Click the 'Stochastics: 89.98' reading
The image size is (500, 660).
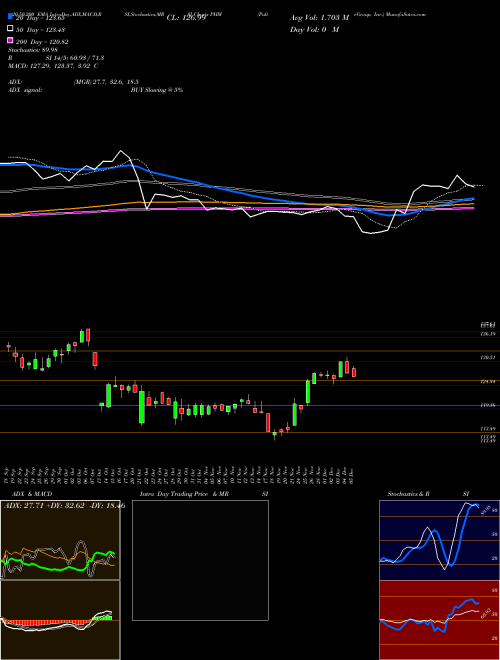33,50
